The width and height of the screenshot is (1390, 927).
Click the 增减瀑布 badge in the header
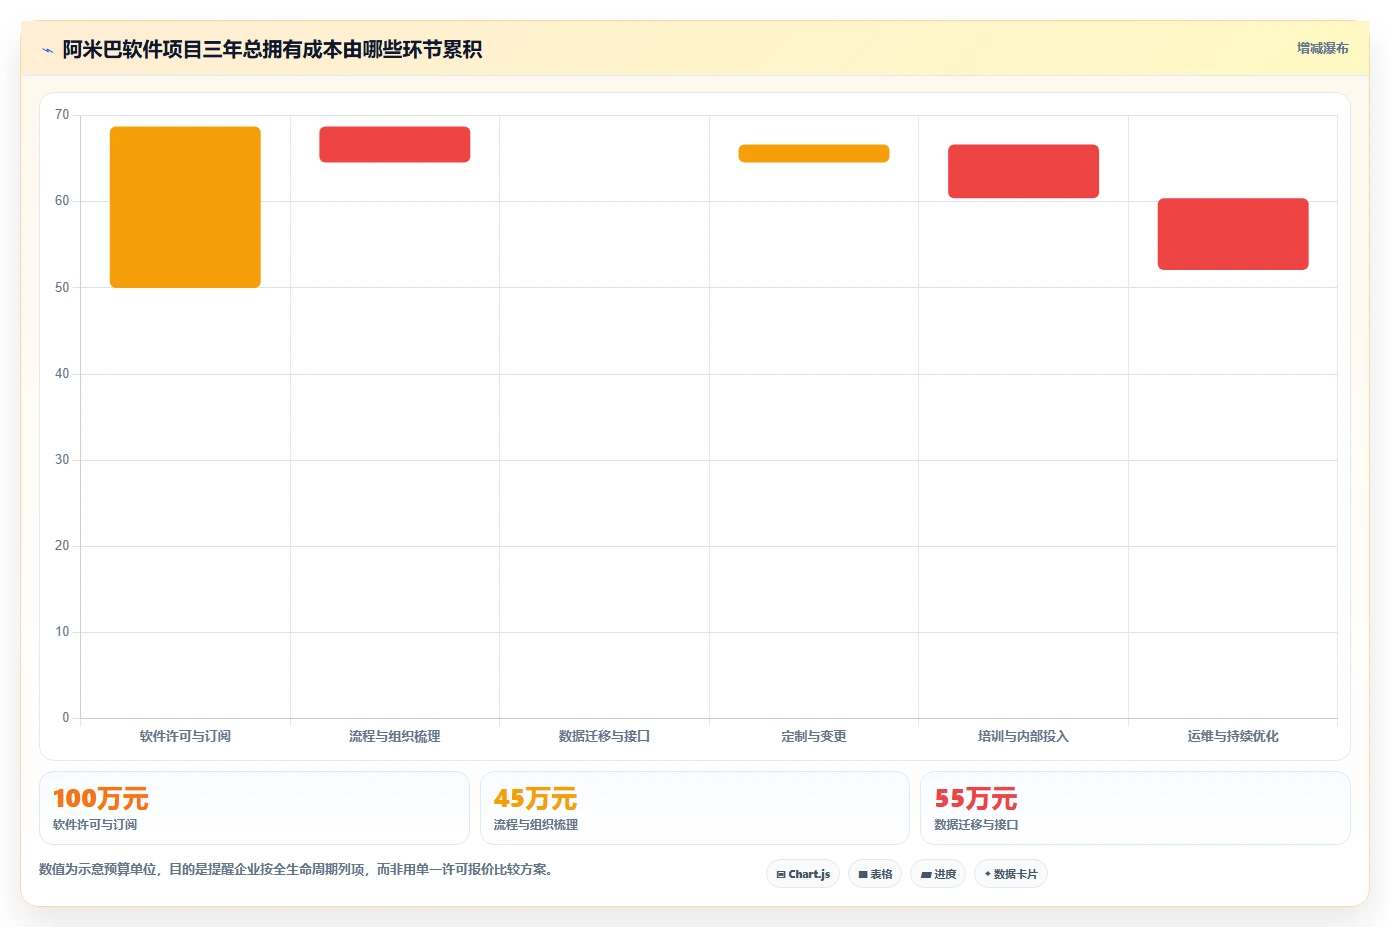pos(1322,48)
